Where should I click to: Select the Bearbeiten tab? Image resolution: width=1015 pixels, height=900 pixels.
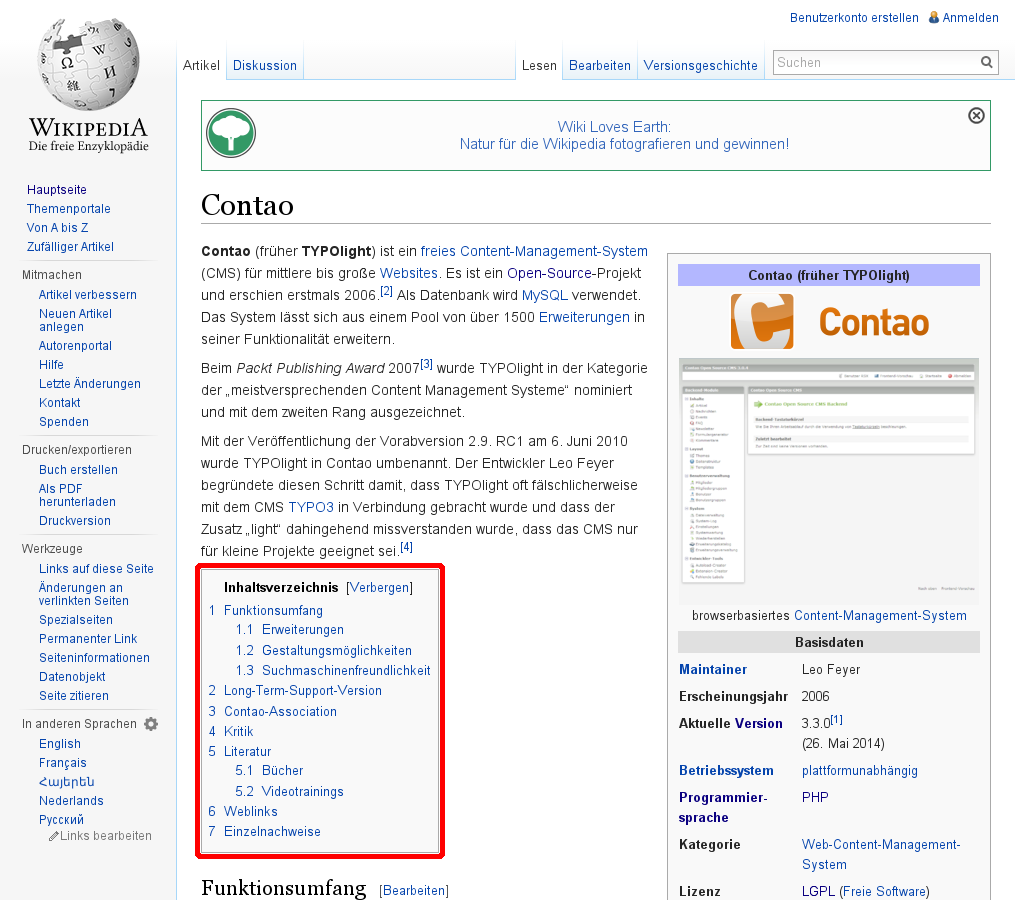pos(600,65)
